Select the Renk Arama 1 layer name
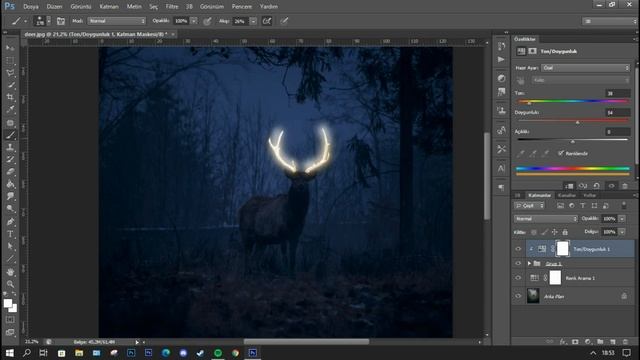The width and height of the screenshot is (640, 360). point(580,278)
